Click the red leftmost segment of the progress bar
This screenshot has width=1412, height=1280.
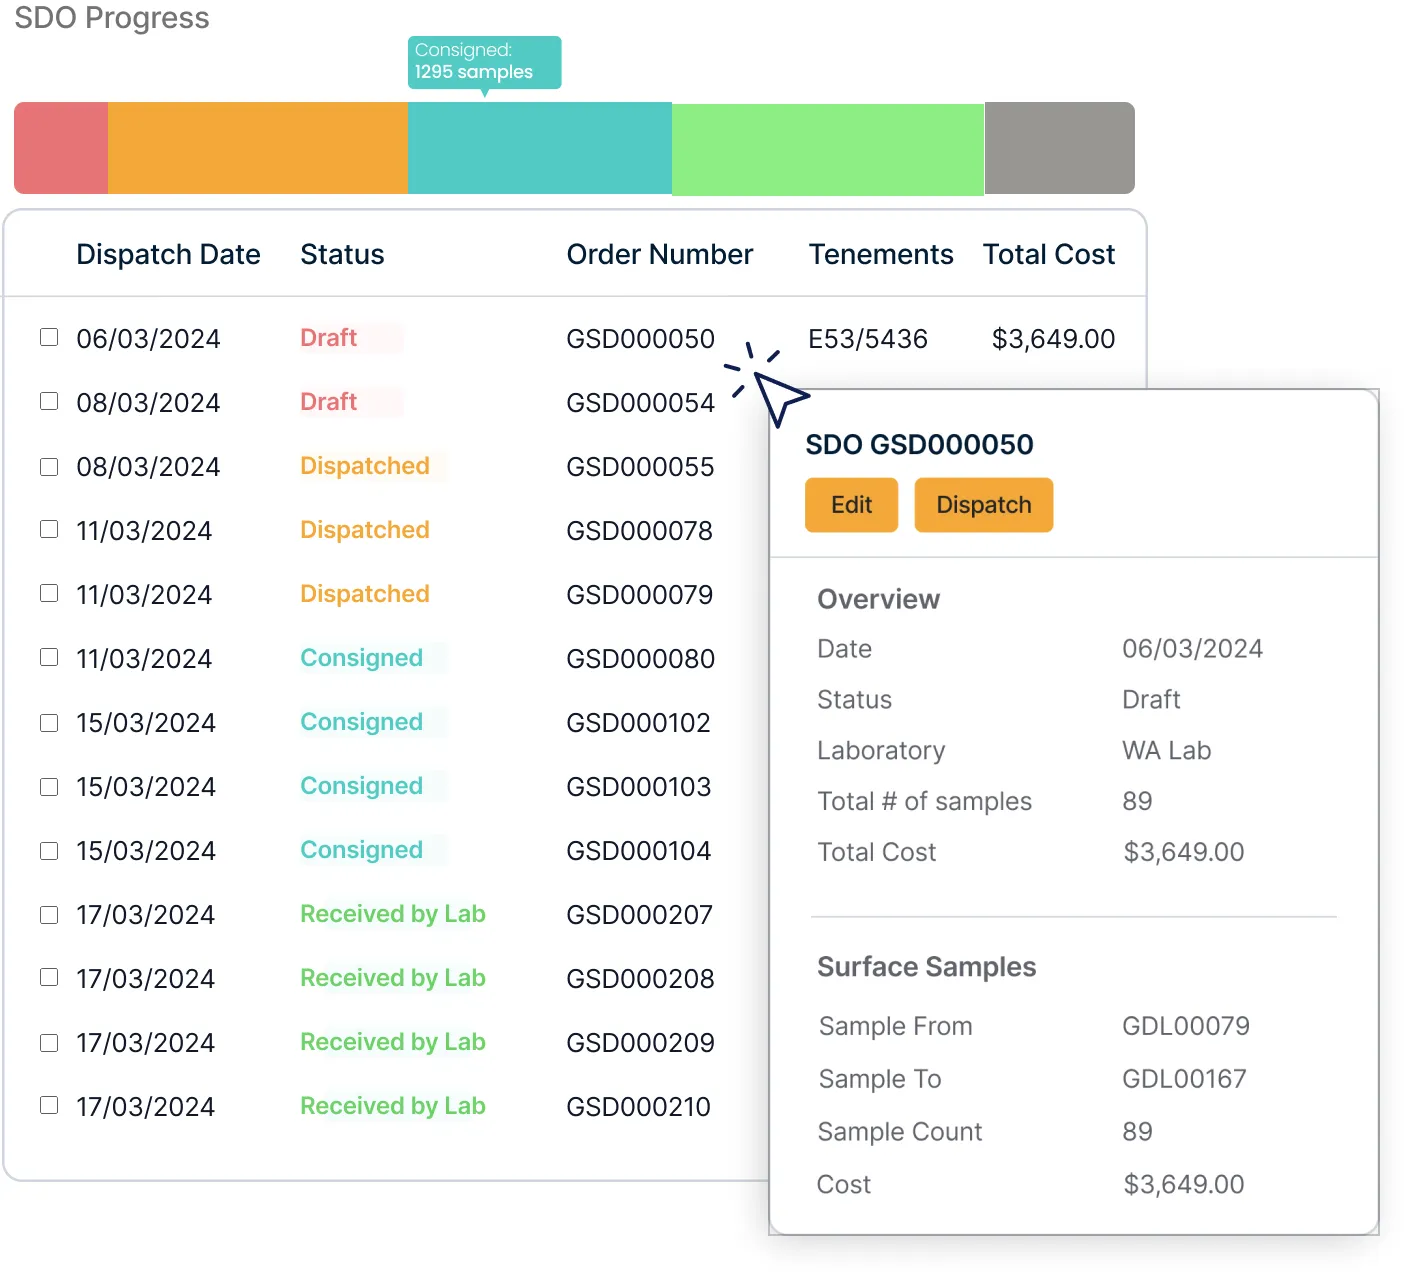(x=60, y=147)
